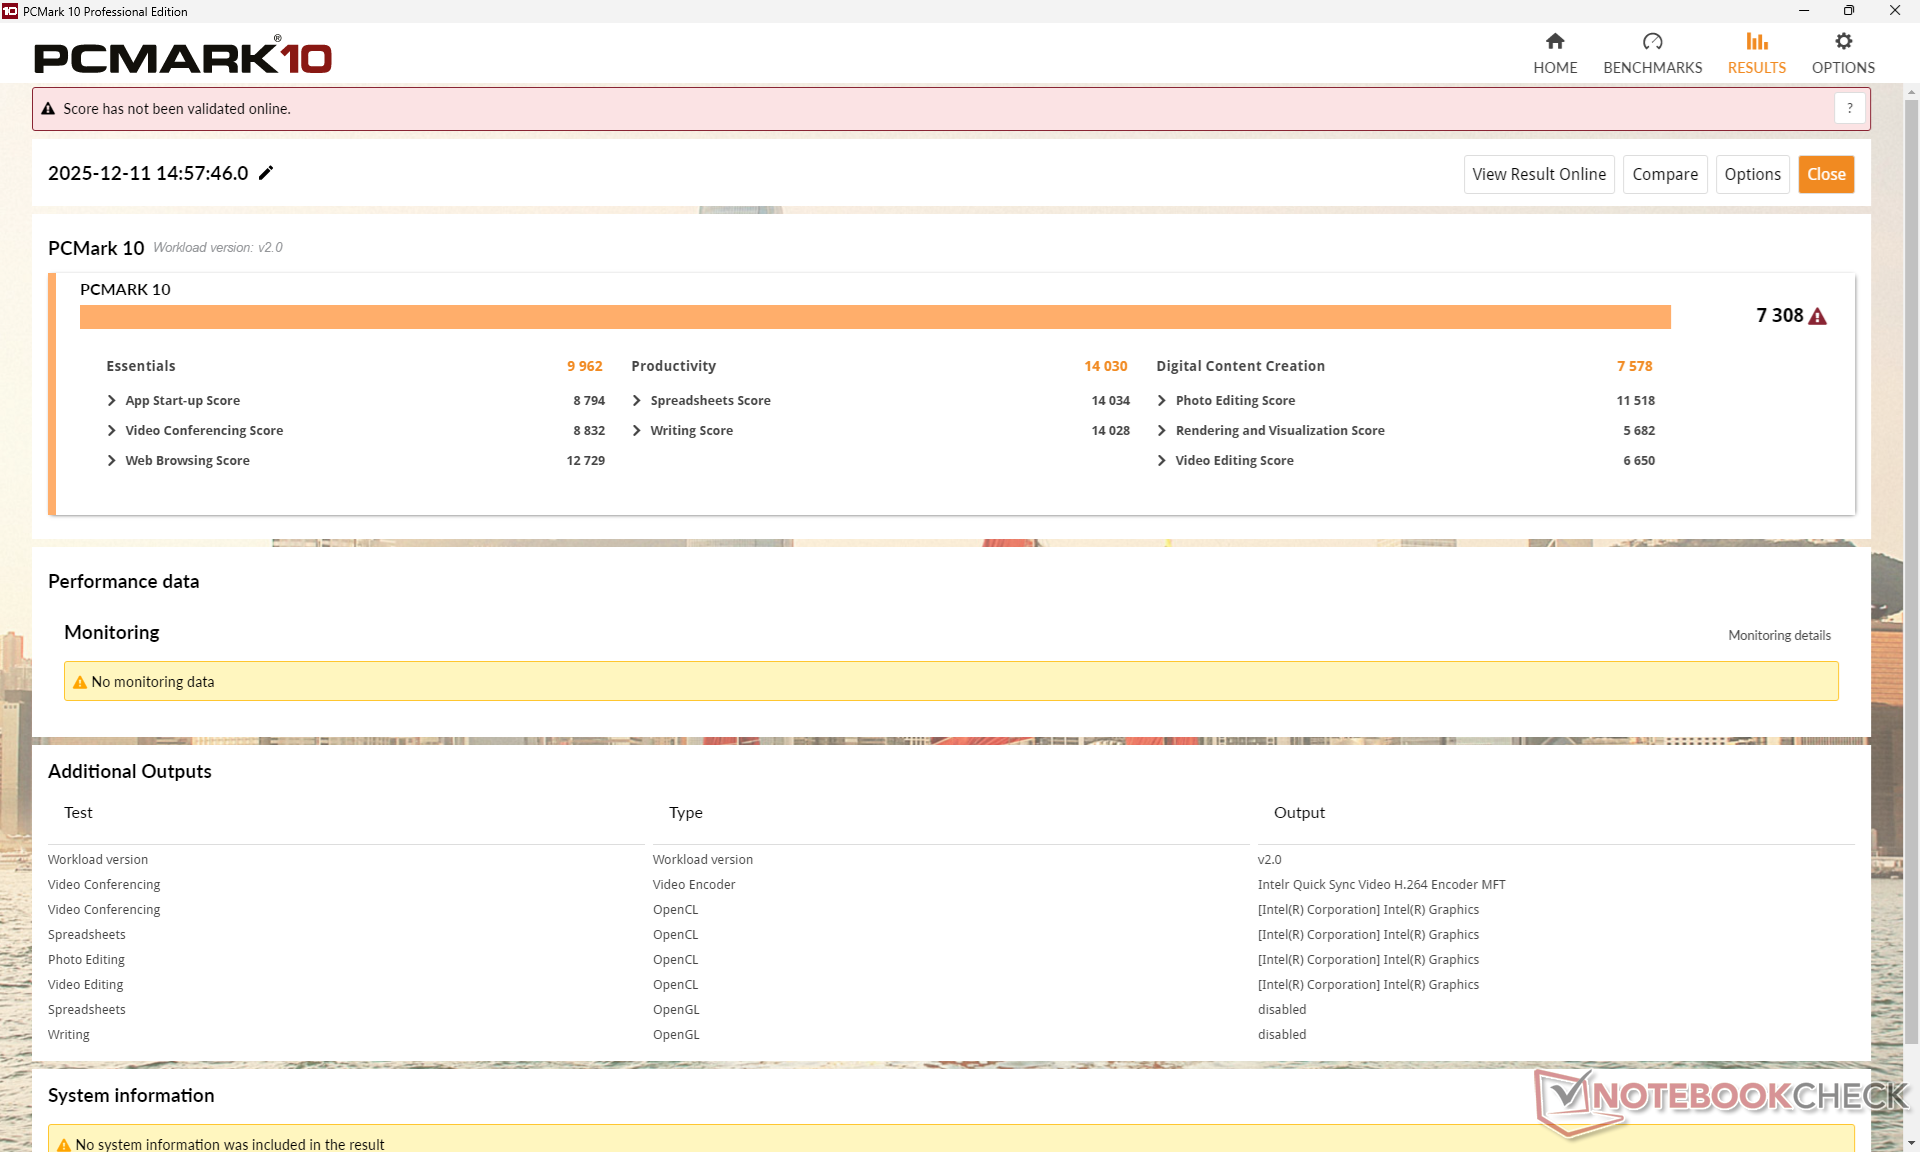Click the question mark help icon
Viewport: 1920px width, 1152px height.
coord(1849,108)
